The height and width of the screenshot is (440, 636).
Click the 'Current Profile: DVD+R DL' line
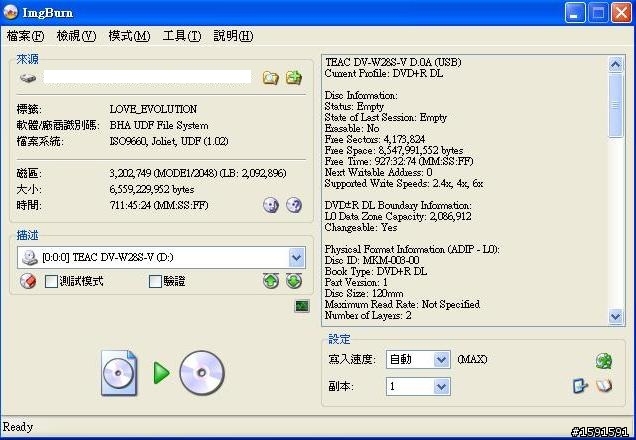[x=384, y=73]
